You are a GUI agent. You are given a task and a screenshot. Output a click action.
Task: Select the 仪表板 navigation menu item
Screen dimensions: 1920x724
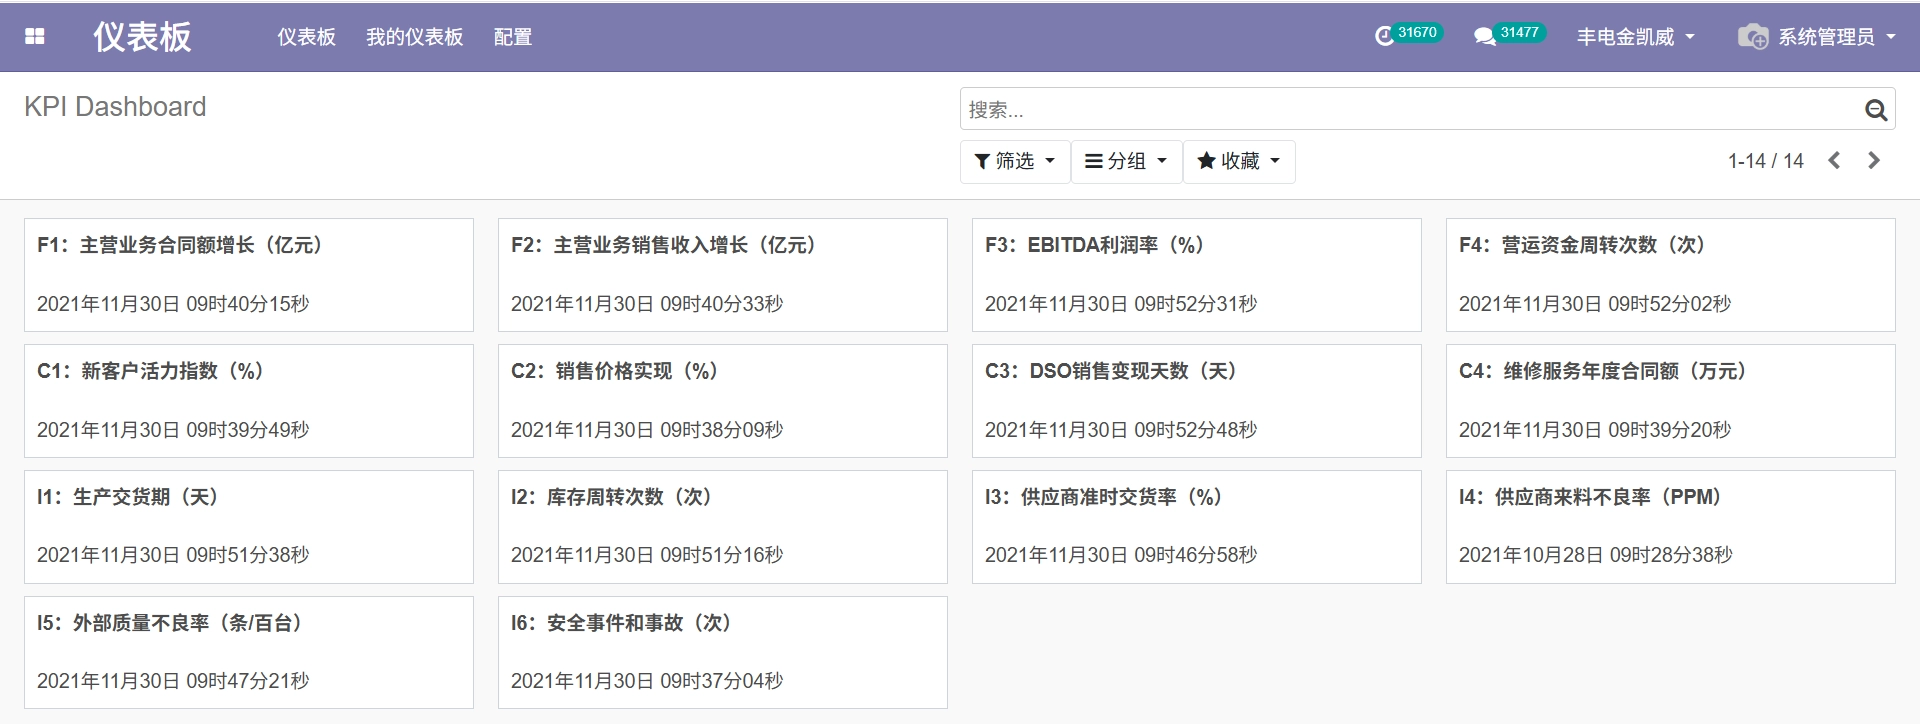306,37
